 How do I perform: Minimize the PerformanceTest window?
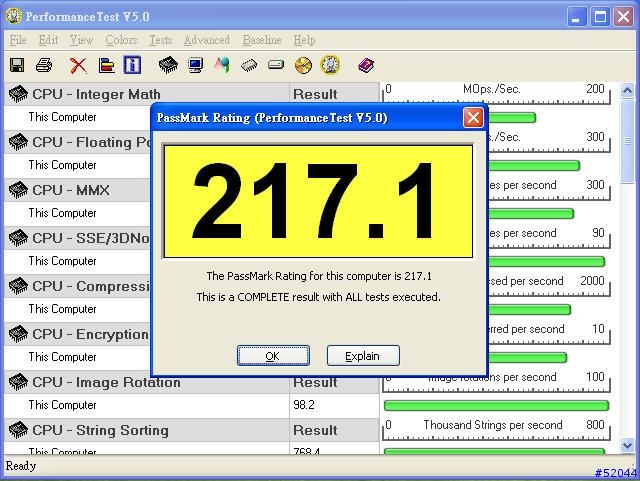[x=576, y=17]
